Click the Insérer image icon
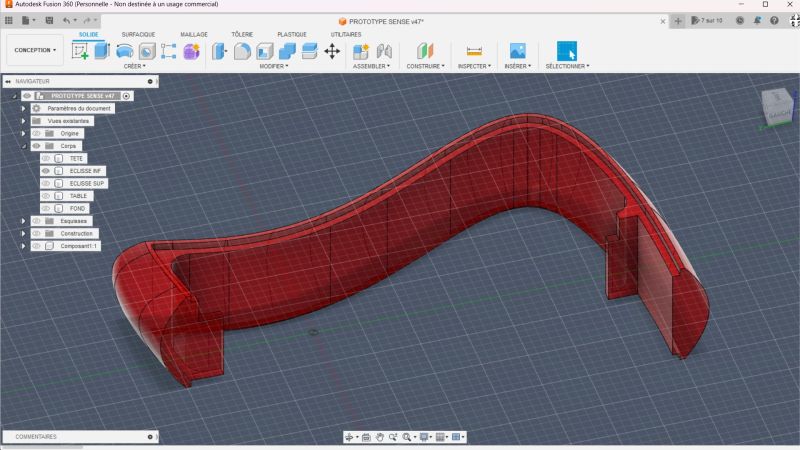Screen dimensions: 800x450 [x=517, y=51]
